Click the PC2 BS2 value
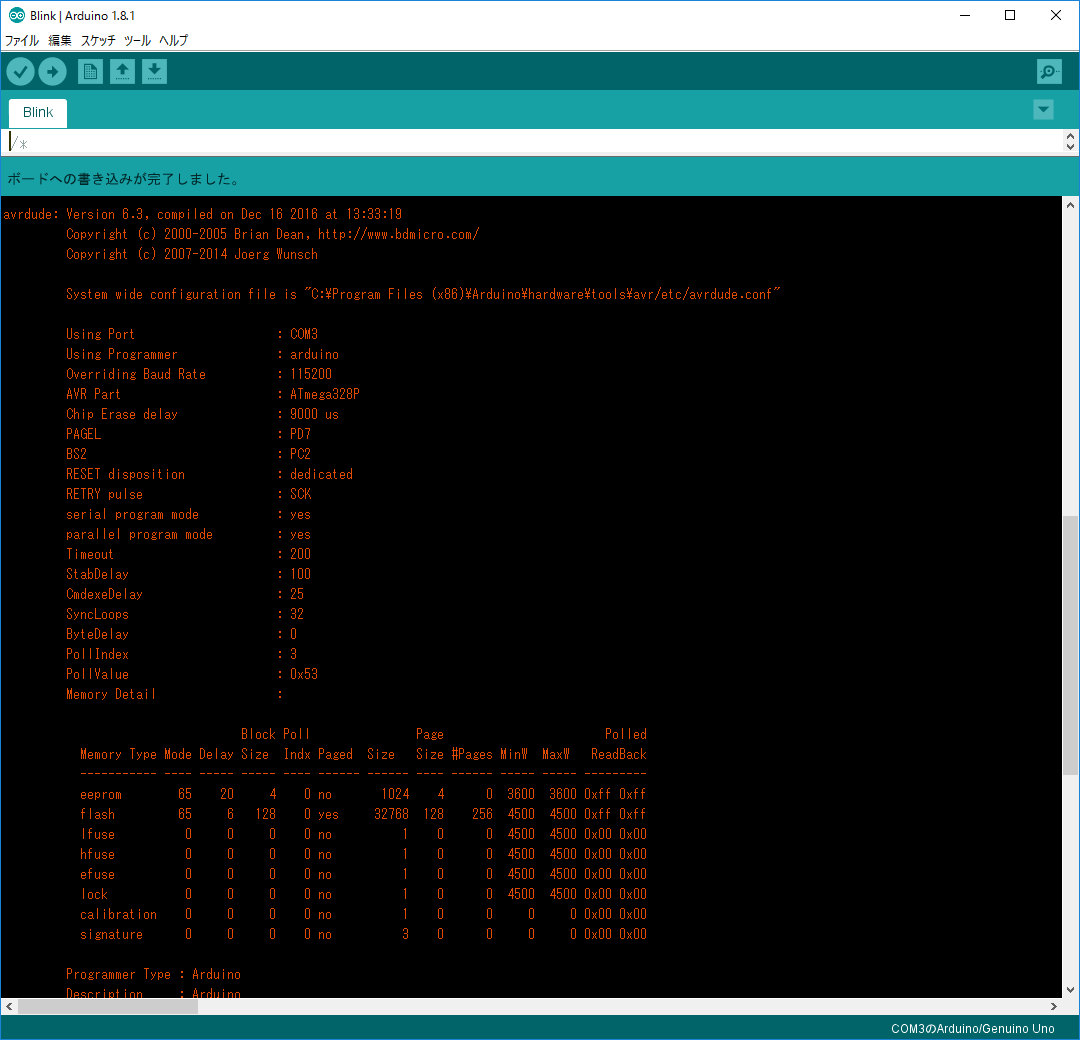 point(300,454)
